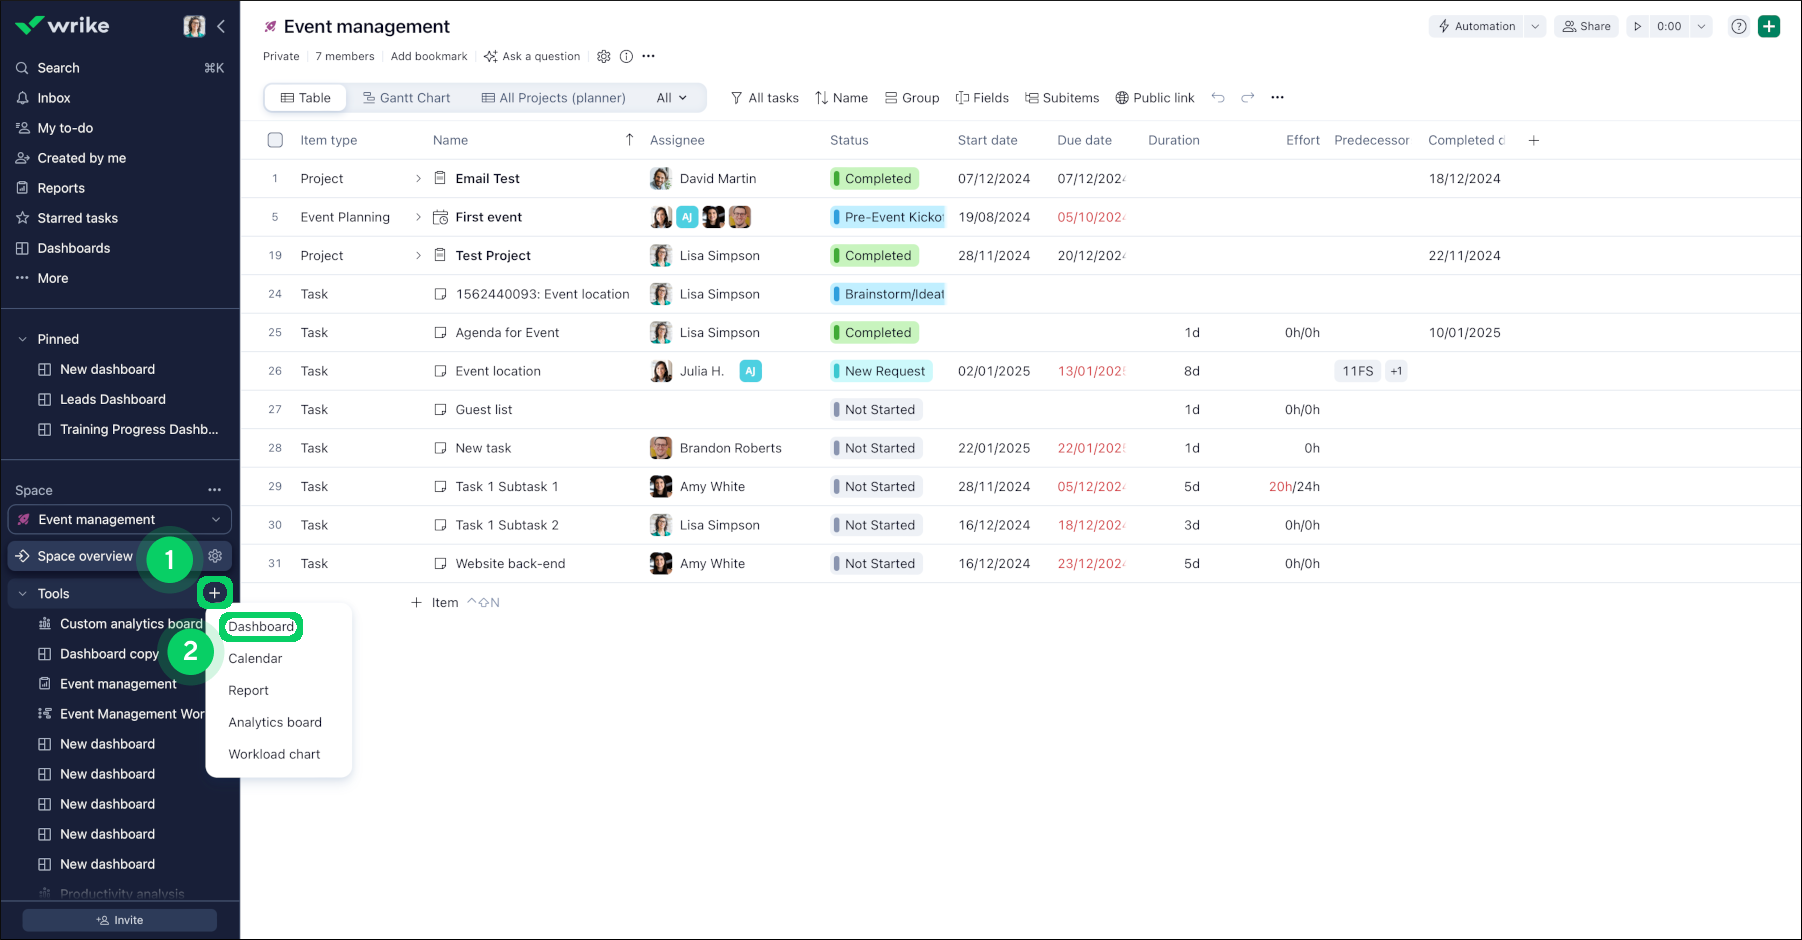Click the green plus icon top right

[1769, 26]
